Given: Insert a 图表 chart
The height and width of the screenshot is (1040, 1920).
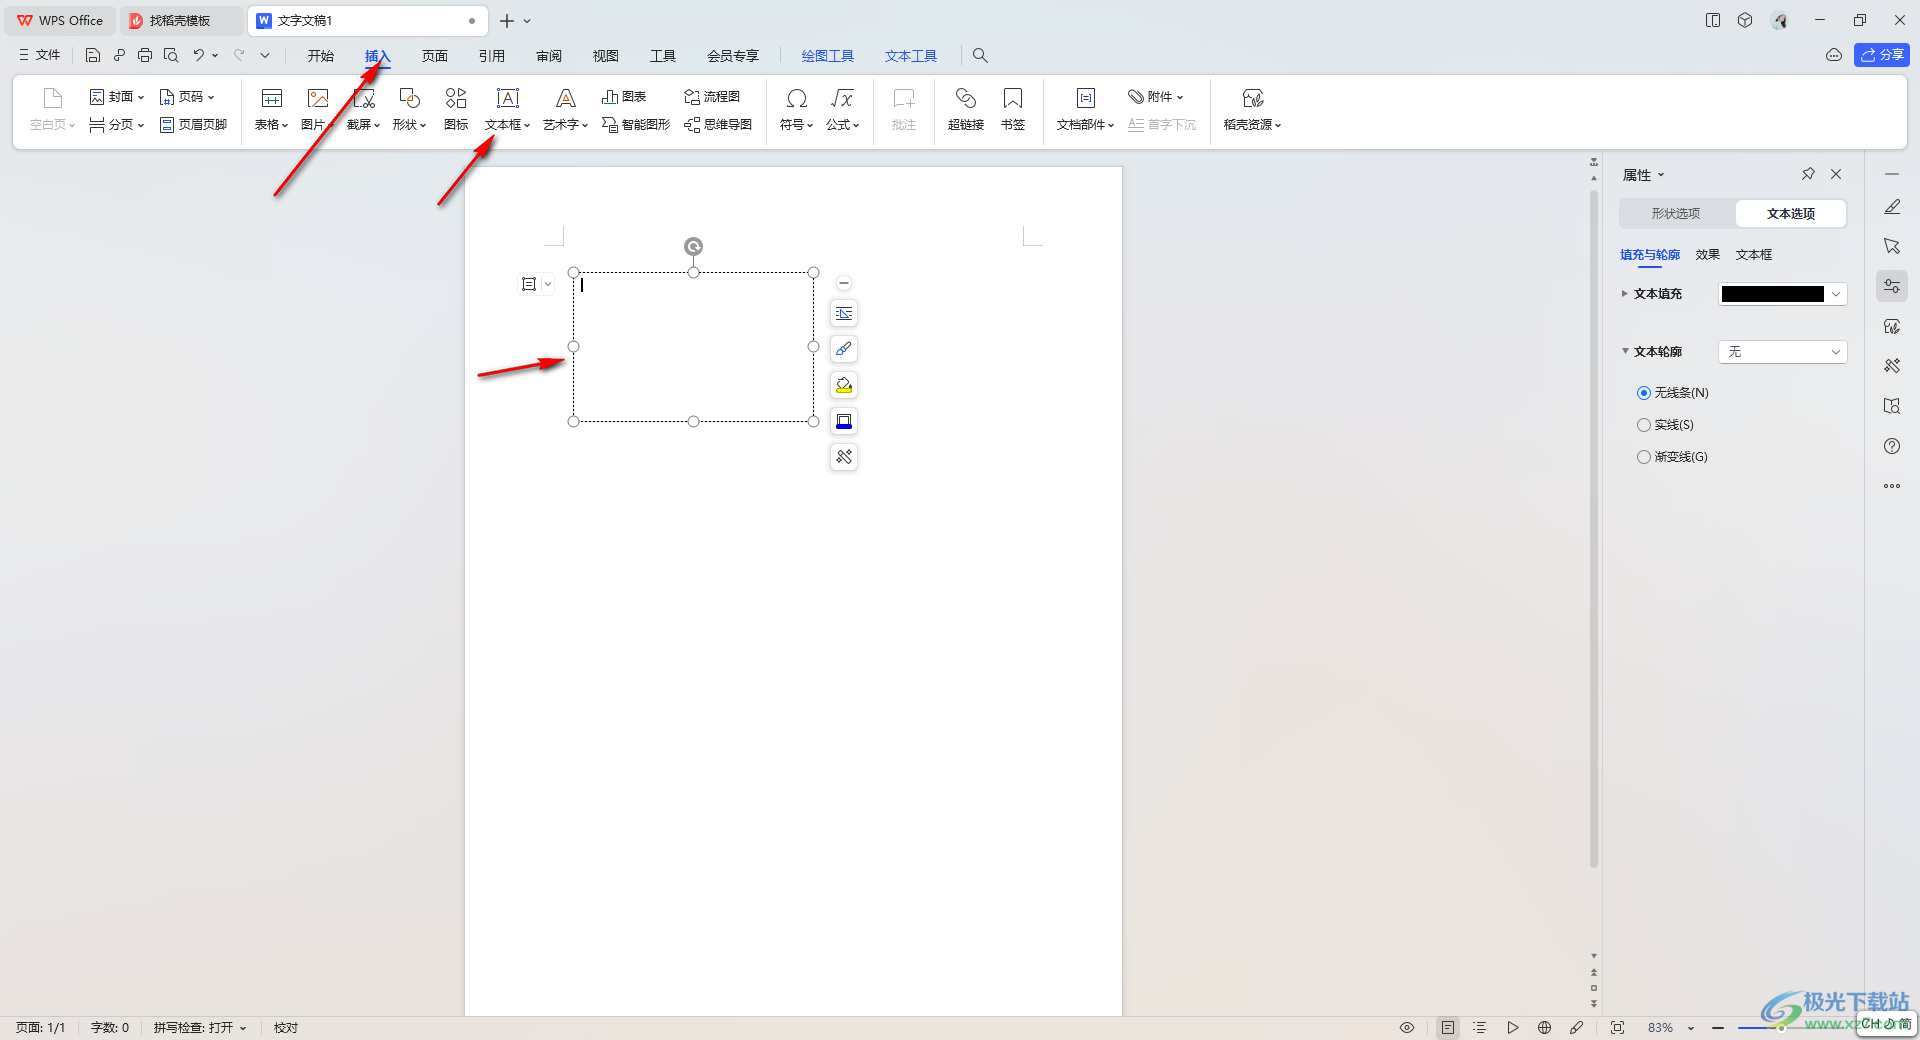Looking at the screenshot, I should pos(624,97).
